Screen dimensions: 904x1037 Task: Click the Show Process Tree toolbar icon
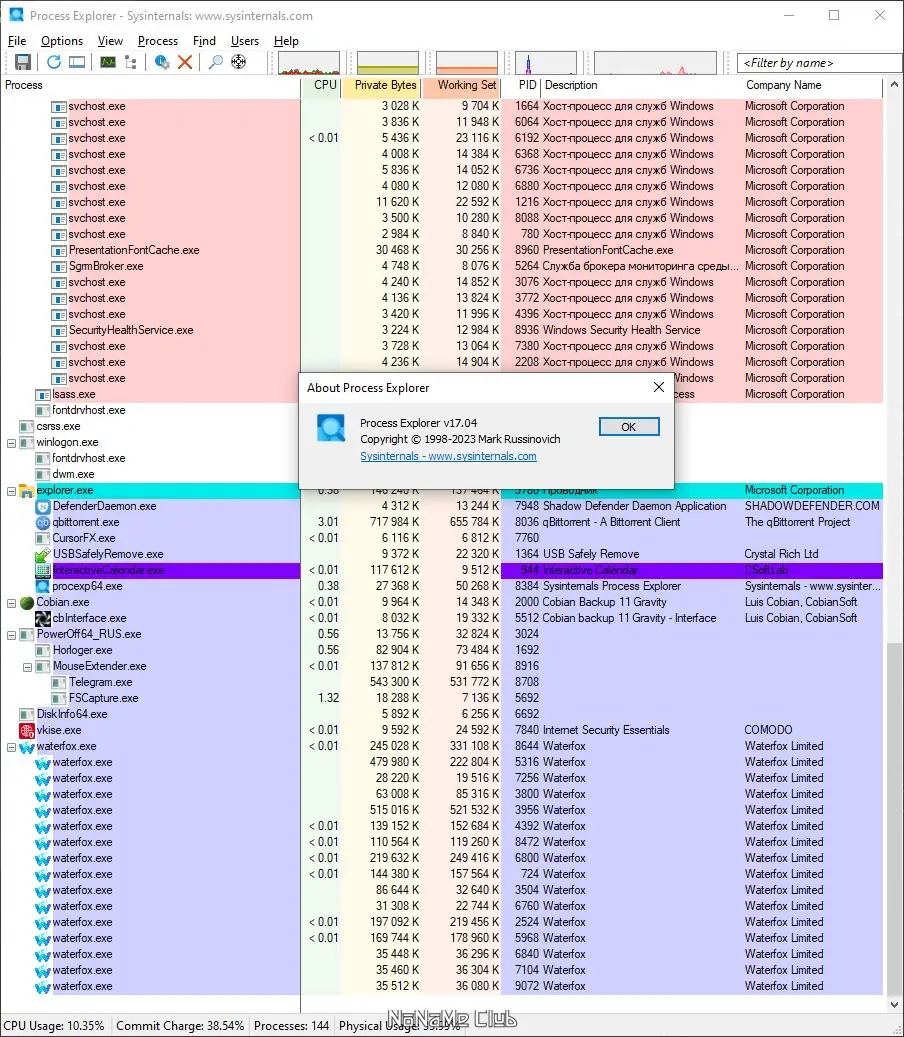pos(131,62)
